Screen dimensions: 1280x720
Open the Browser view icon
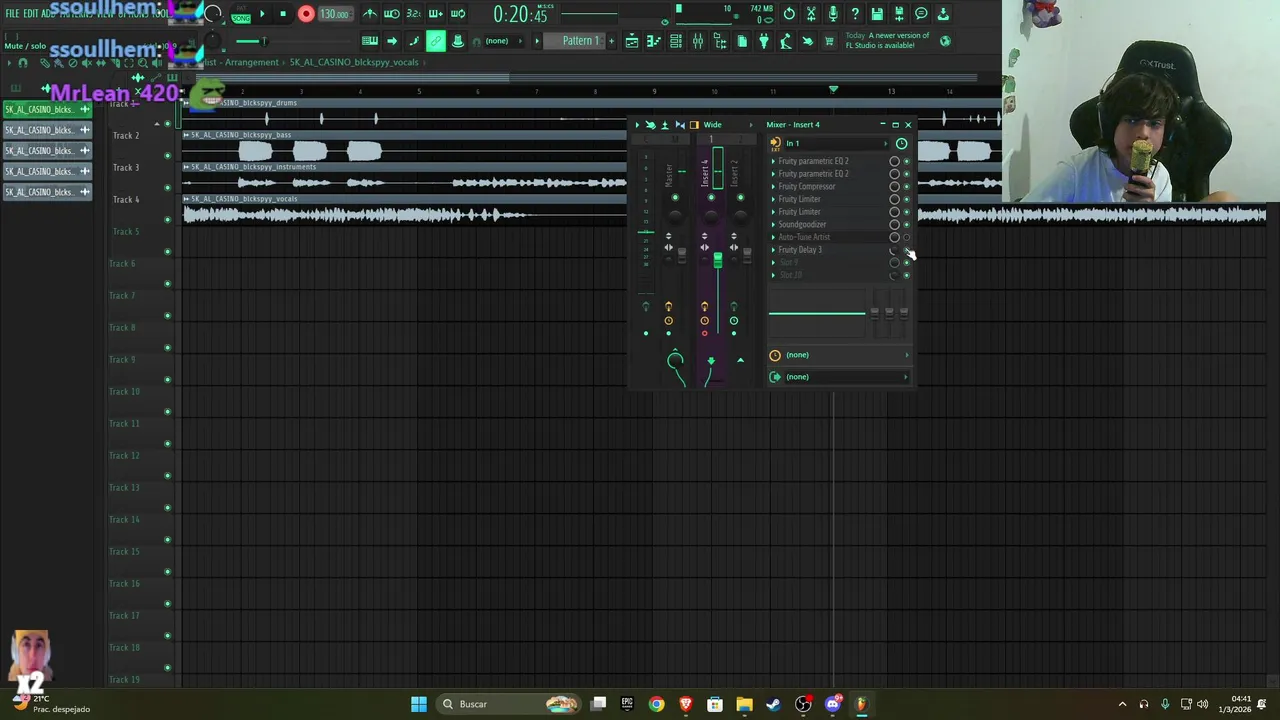(720, 41)
